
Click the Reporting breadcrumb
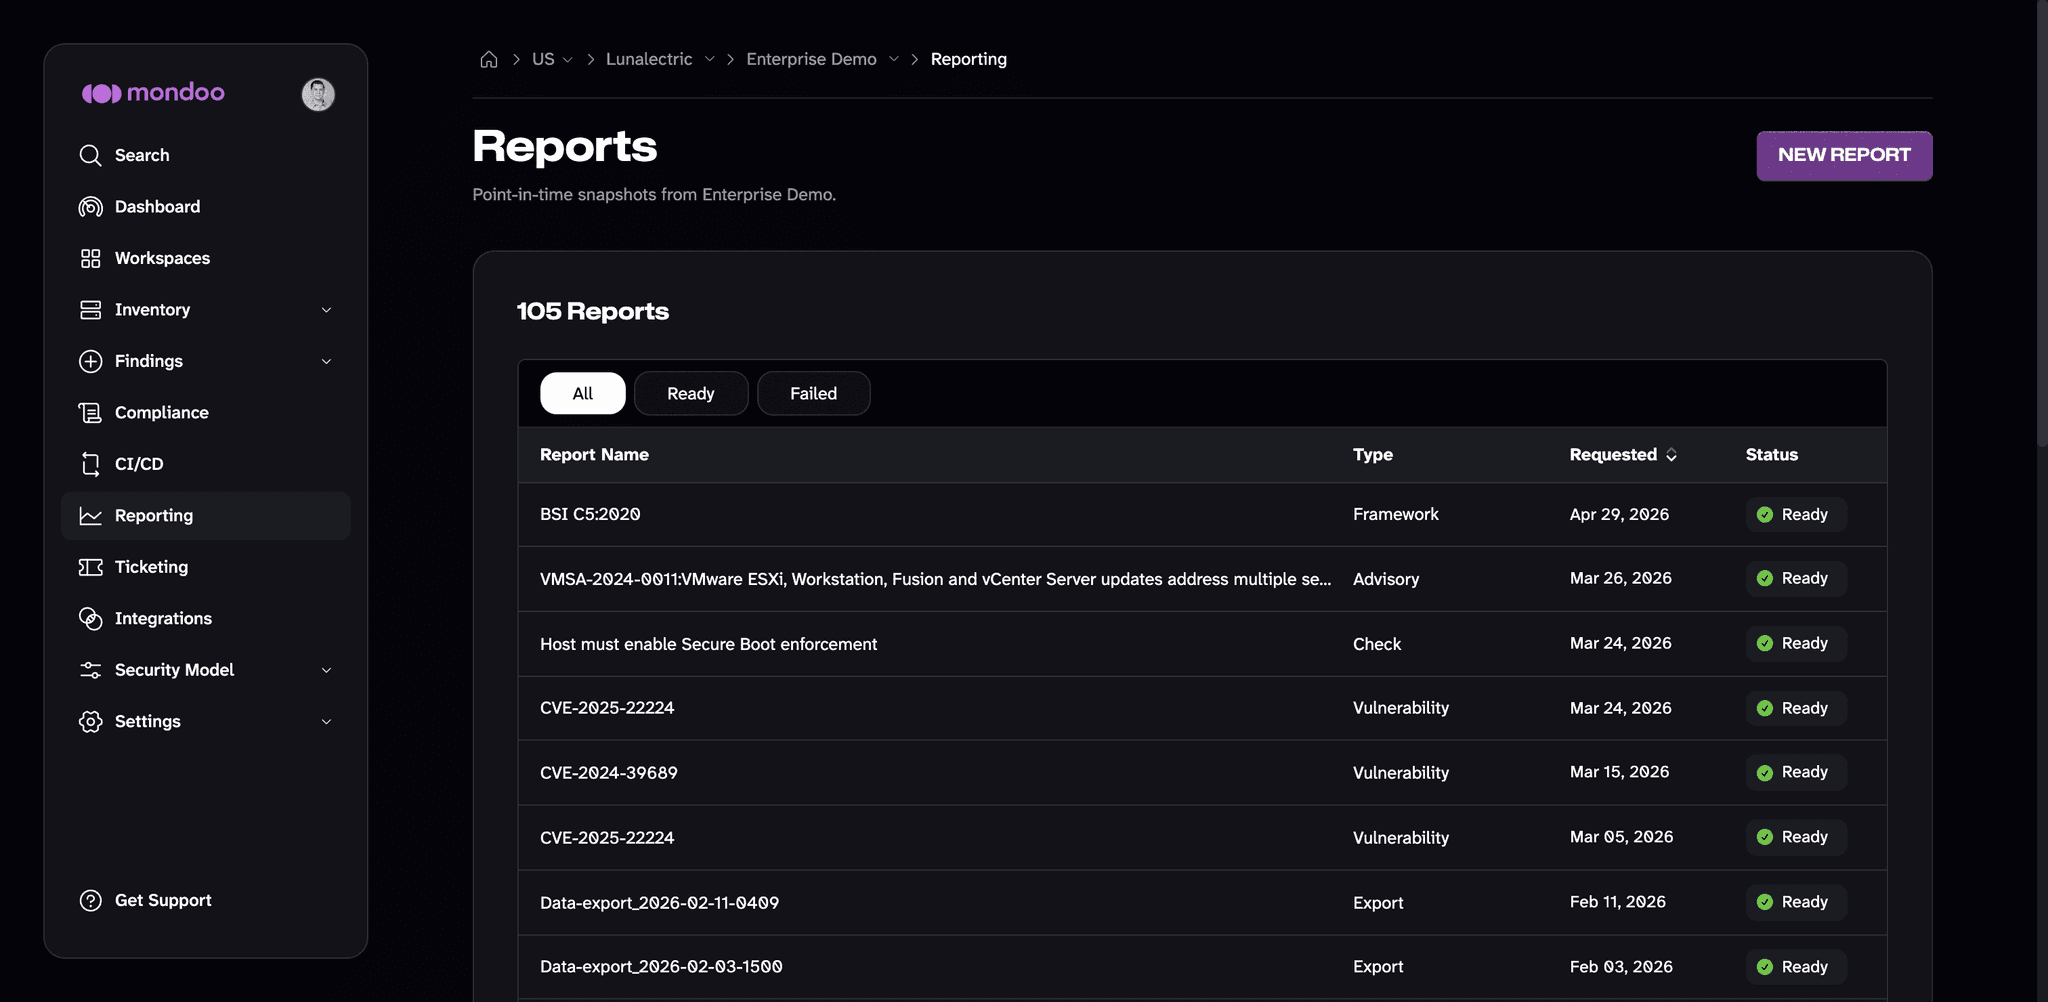[969, 59]
